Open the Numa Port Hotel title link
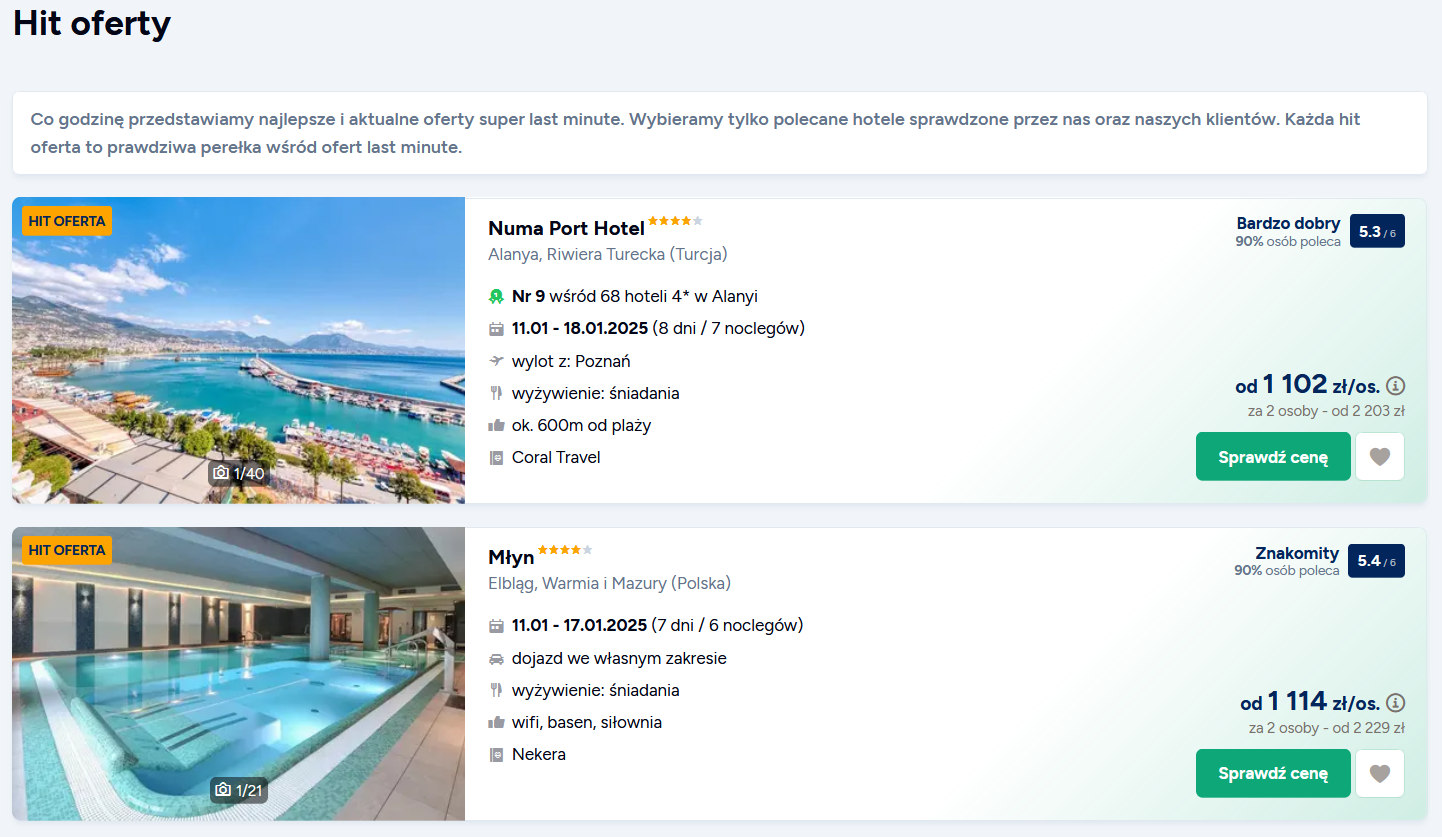Viewport: 1442px width, 837px height. 566,229
